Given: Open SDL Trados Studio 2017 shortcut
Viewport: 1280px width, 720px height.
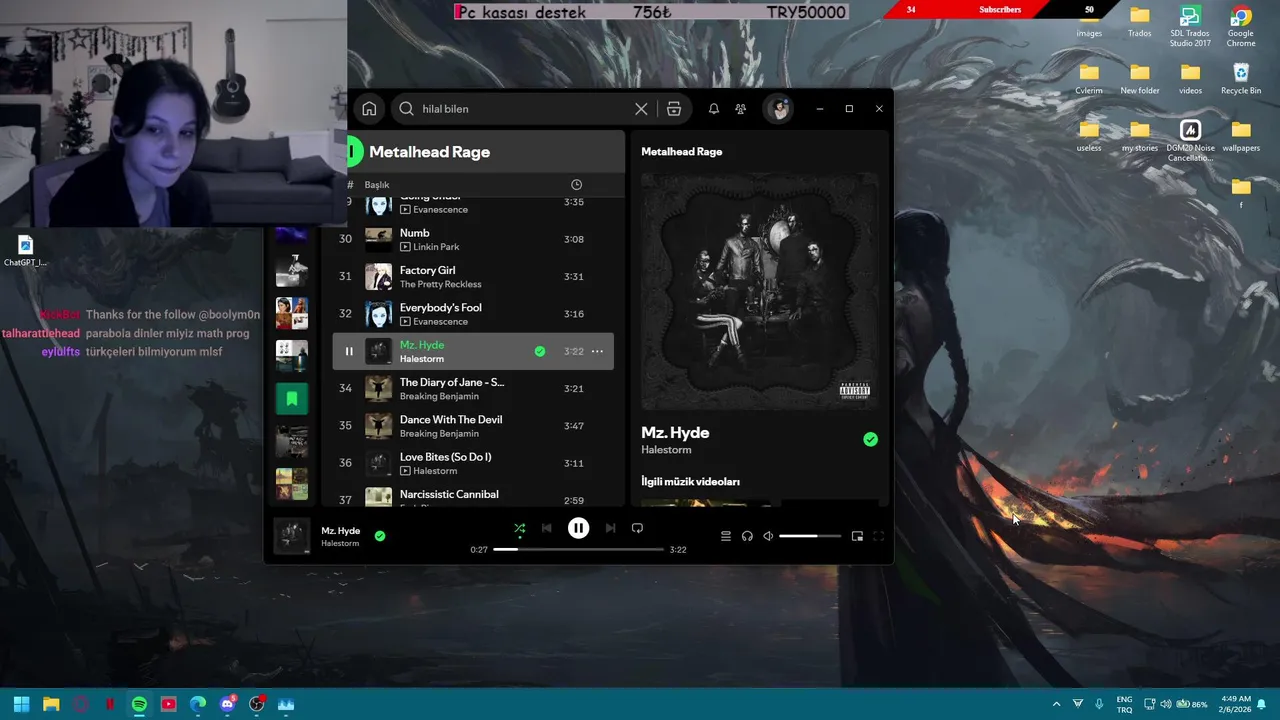Looking at the screenshot, I should [1190, 26].
